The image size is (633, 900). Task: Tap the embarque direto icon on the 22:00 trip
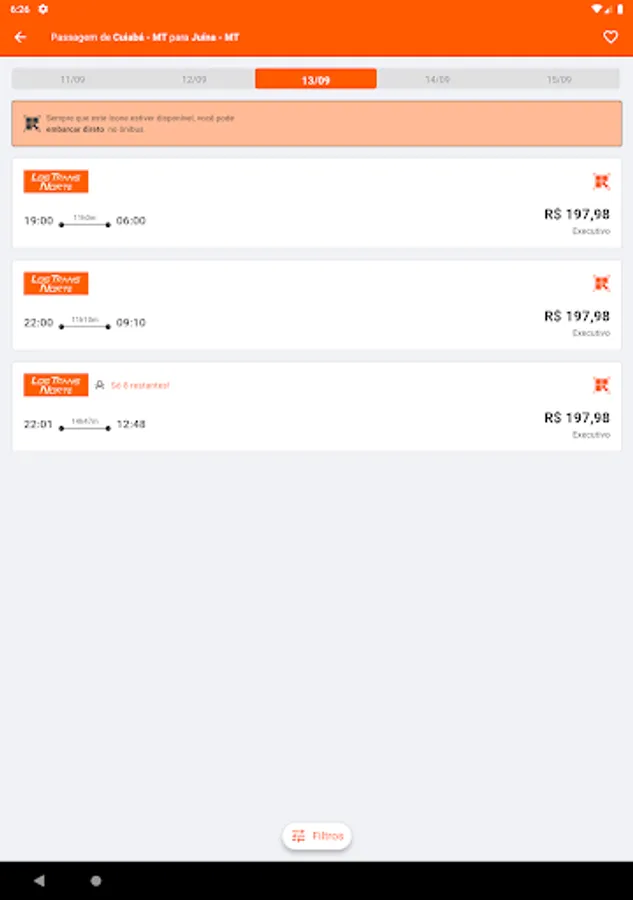(601, 283)
